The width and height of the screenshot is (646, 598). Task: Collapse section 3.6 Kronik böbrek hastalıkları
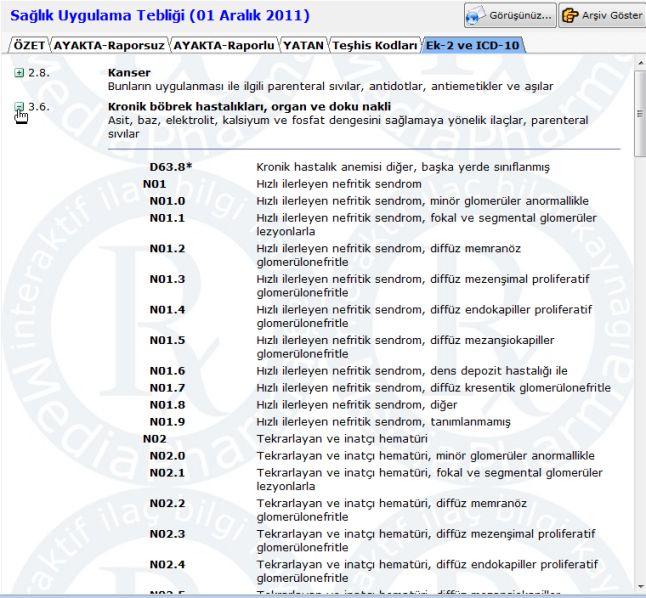(x=20, y=106)
